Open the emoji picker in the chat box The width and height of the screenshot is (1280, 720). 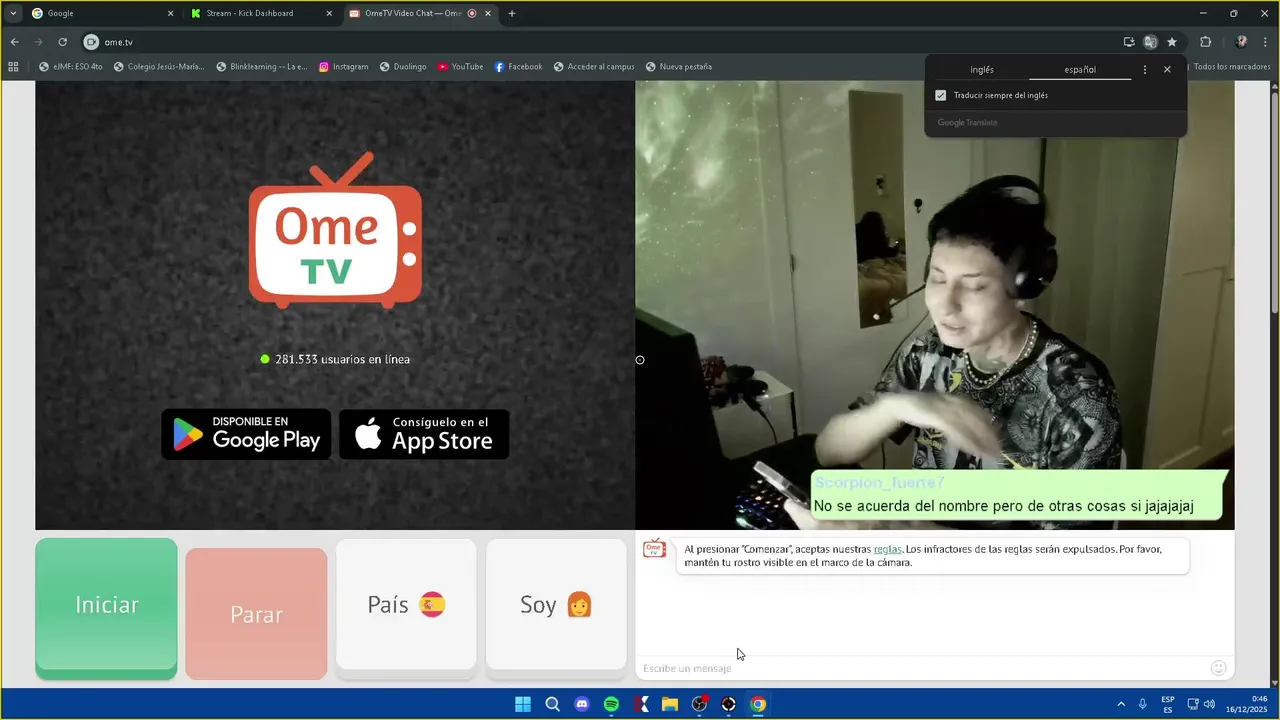pos(1218,668)
